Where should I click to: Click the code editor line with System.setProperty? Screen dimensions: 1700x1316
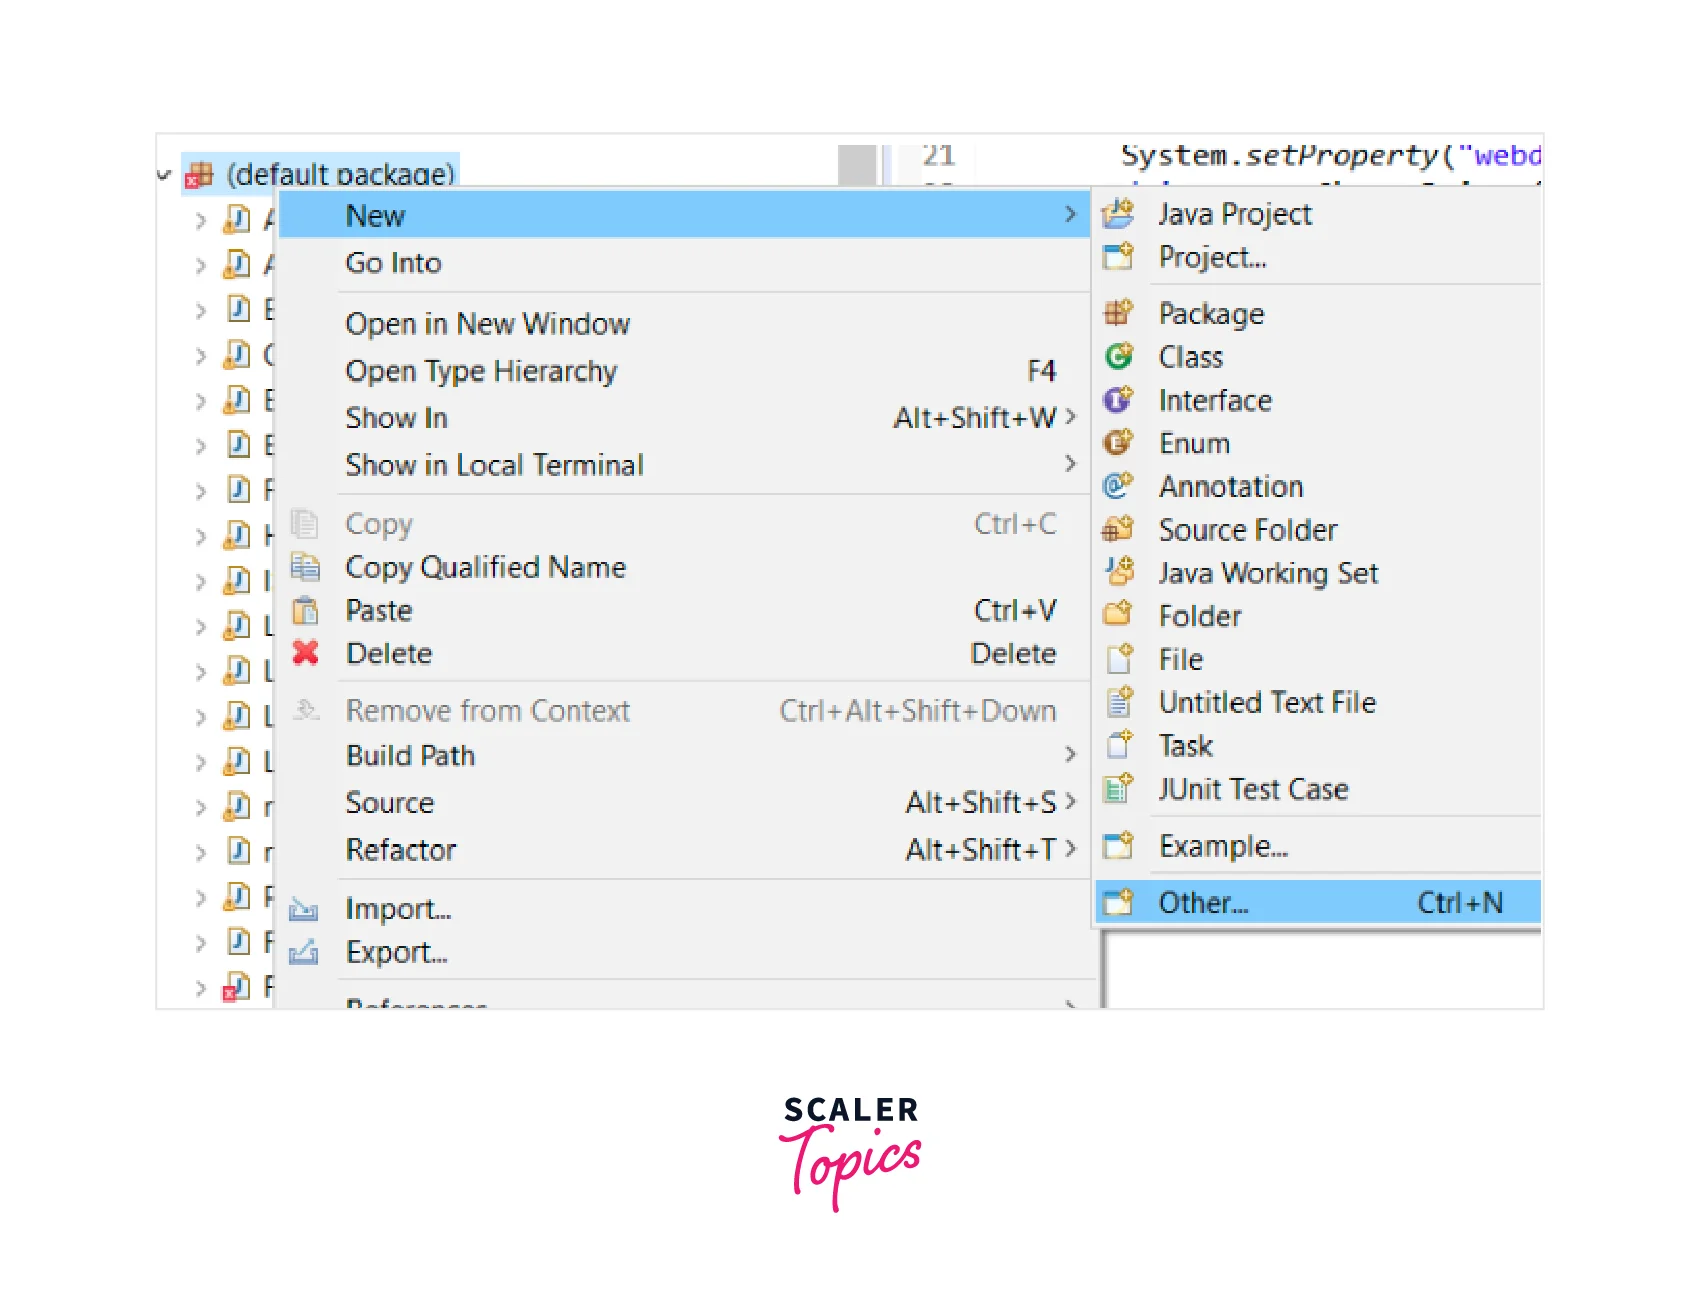1328,156
